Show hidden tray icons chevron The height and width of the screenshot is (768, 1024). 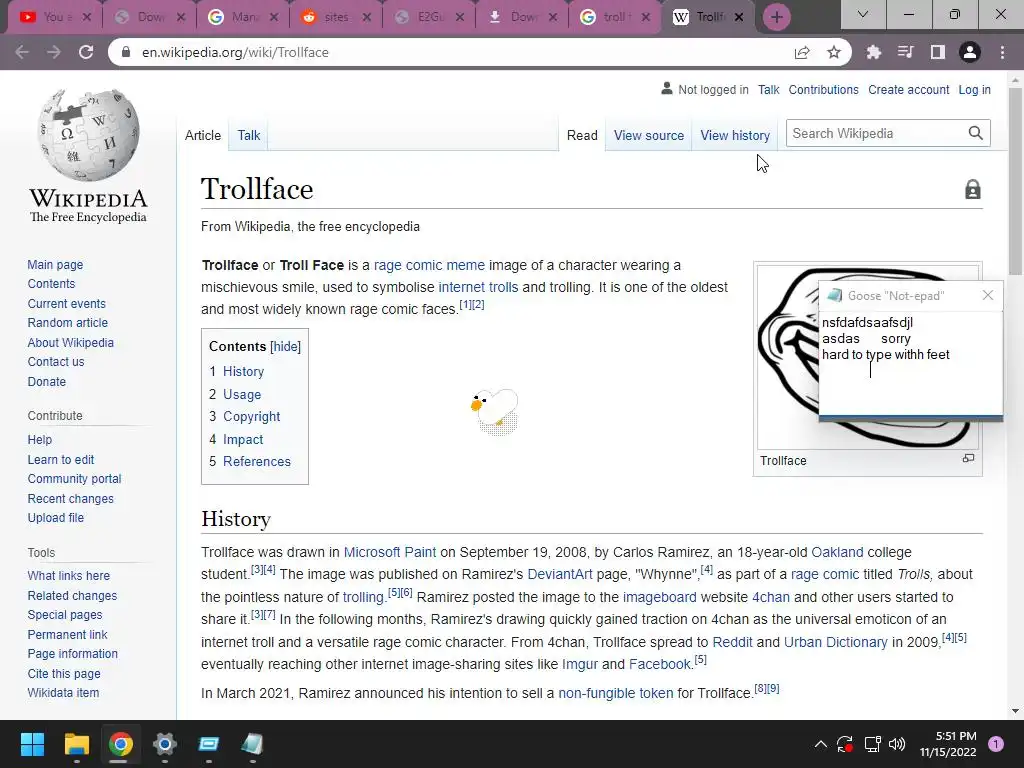[821, 744]
